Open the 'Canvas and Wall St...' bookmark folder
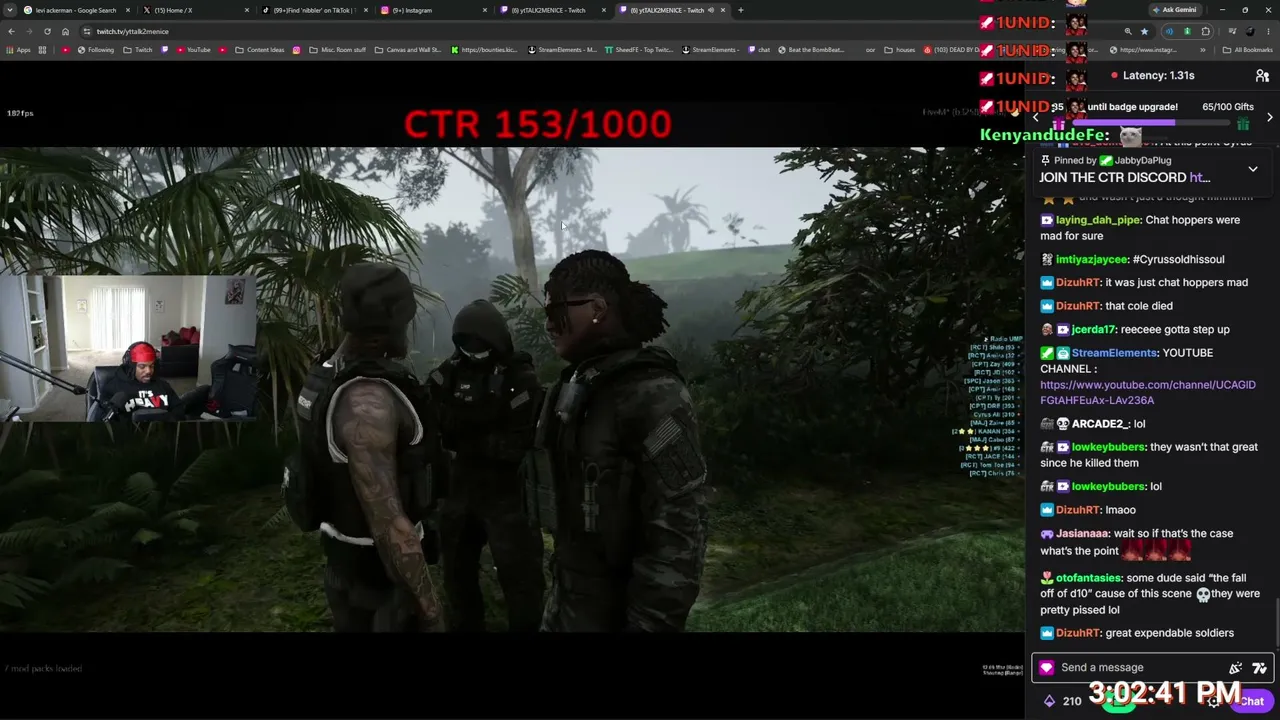This screenshot has height=720, width=1280. (408, 50)
